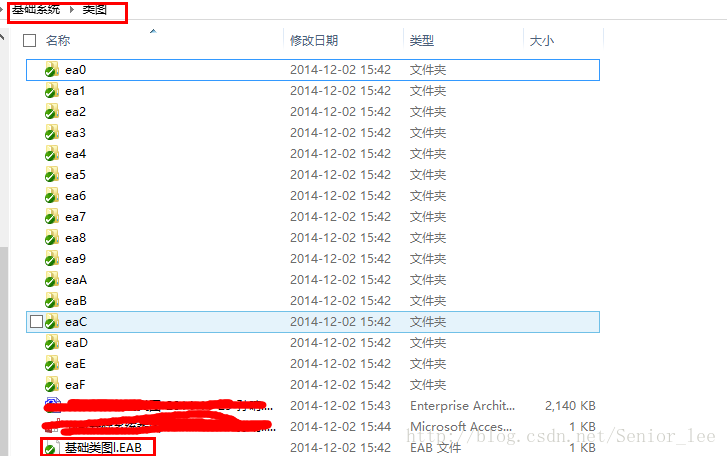The image size is (727, 456).
Task: Open the ea3 folder icon
Action: pyautogui.click(x=51, y=133)
